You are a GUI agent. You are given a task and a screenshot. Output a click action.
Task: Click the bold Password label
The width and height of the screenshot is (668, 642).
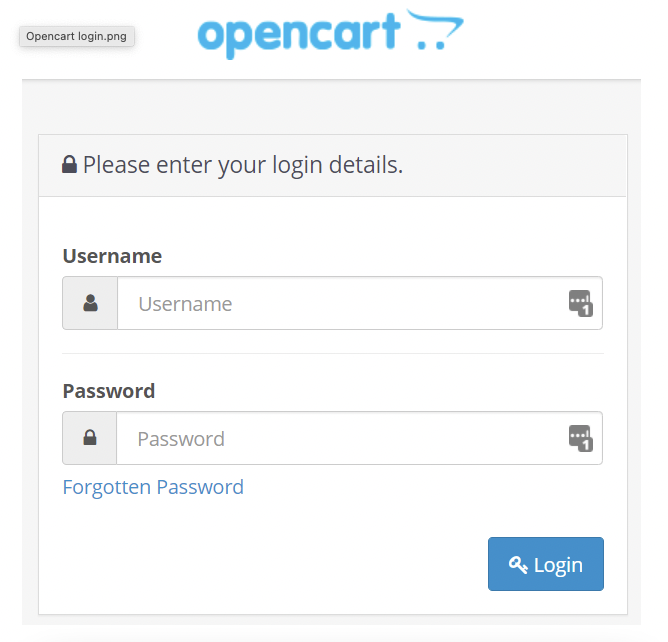point(109,391)
